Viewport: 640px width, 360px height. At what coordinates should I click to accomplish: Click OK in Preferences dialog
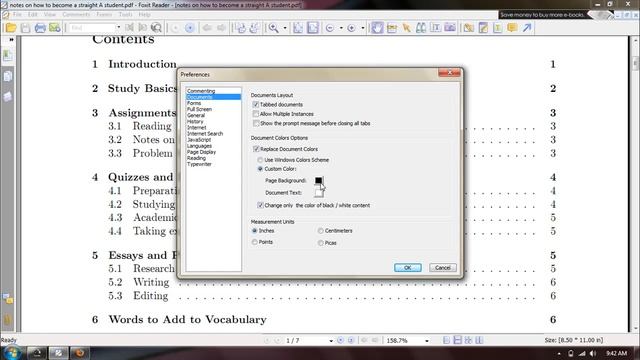(408, 267)
